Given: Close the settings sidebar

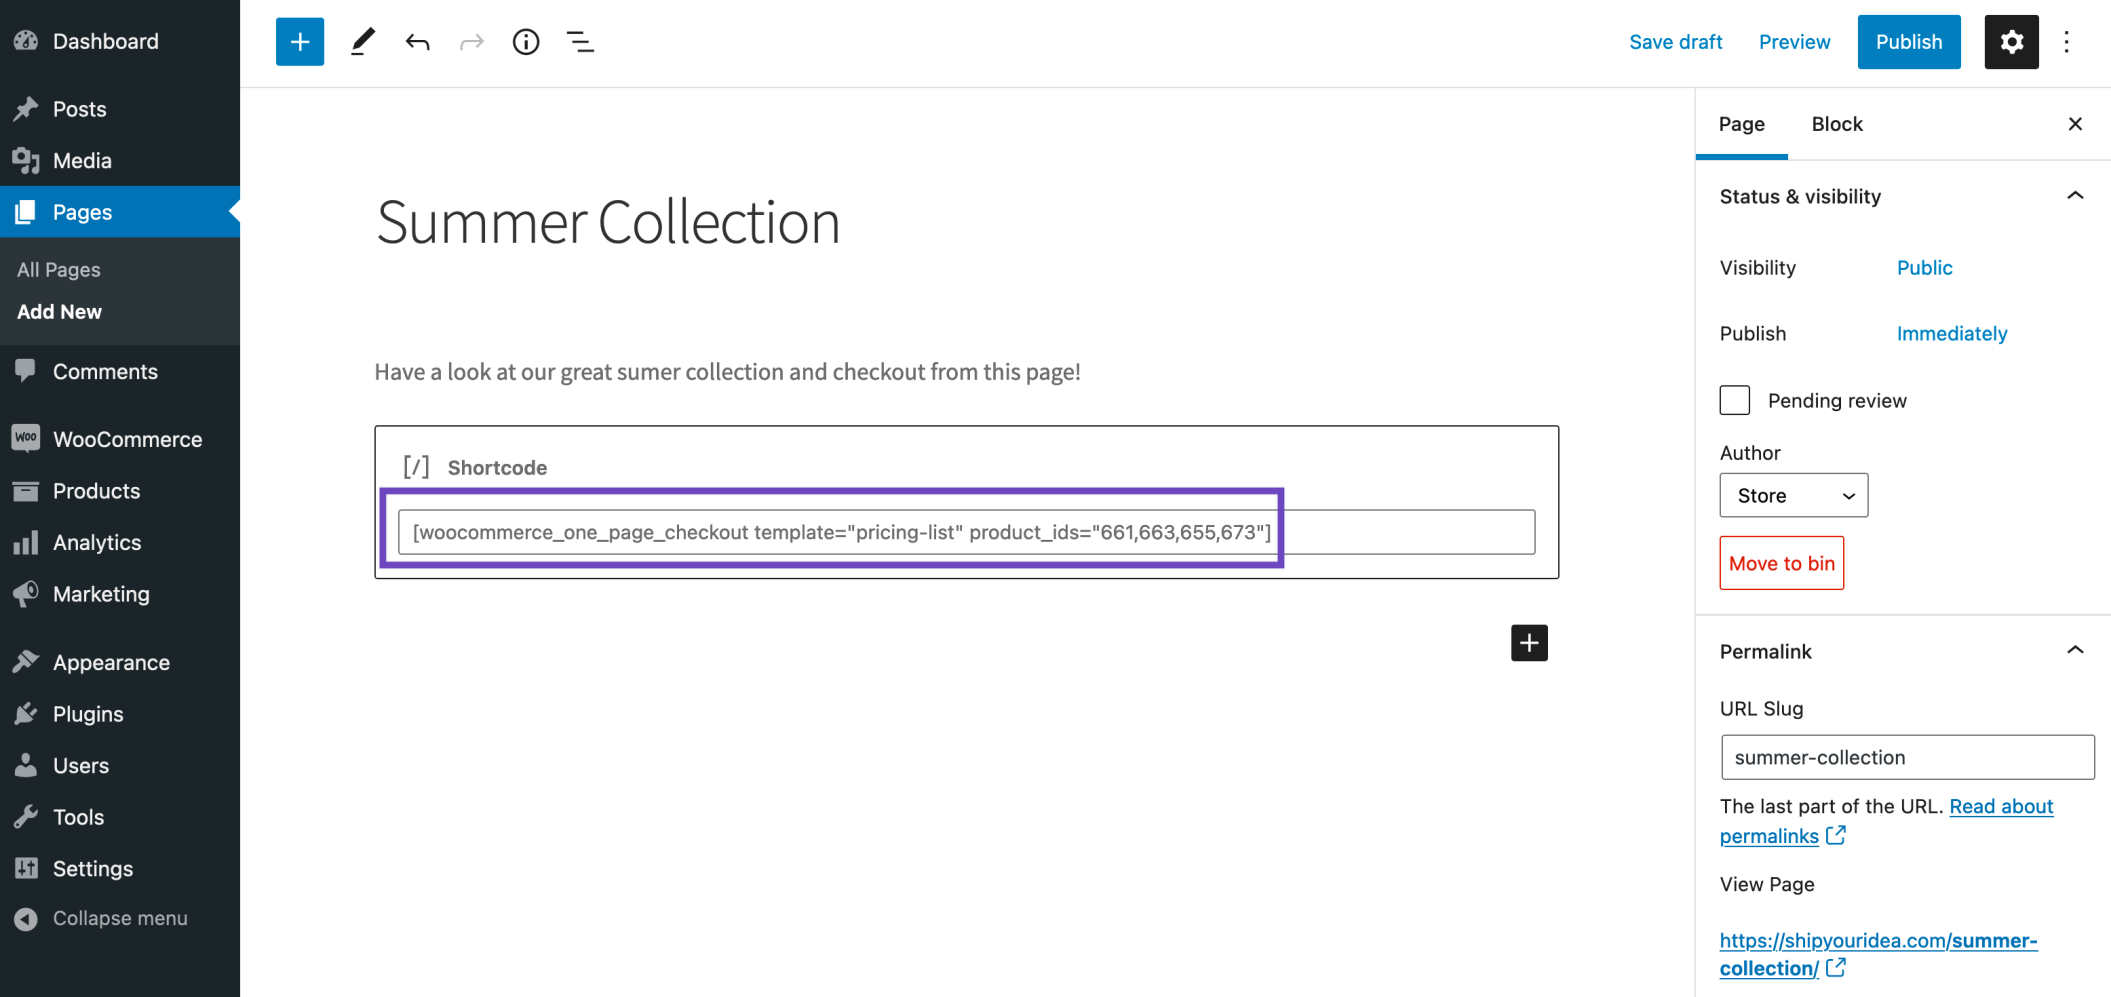Looking at the screenshot, I should coord(2075,124).
